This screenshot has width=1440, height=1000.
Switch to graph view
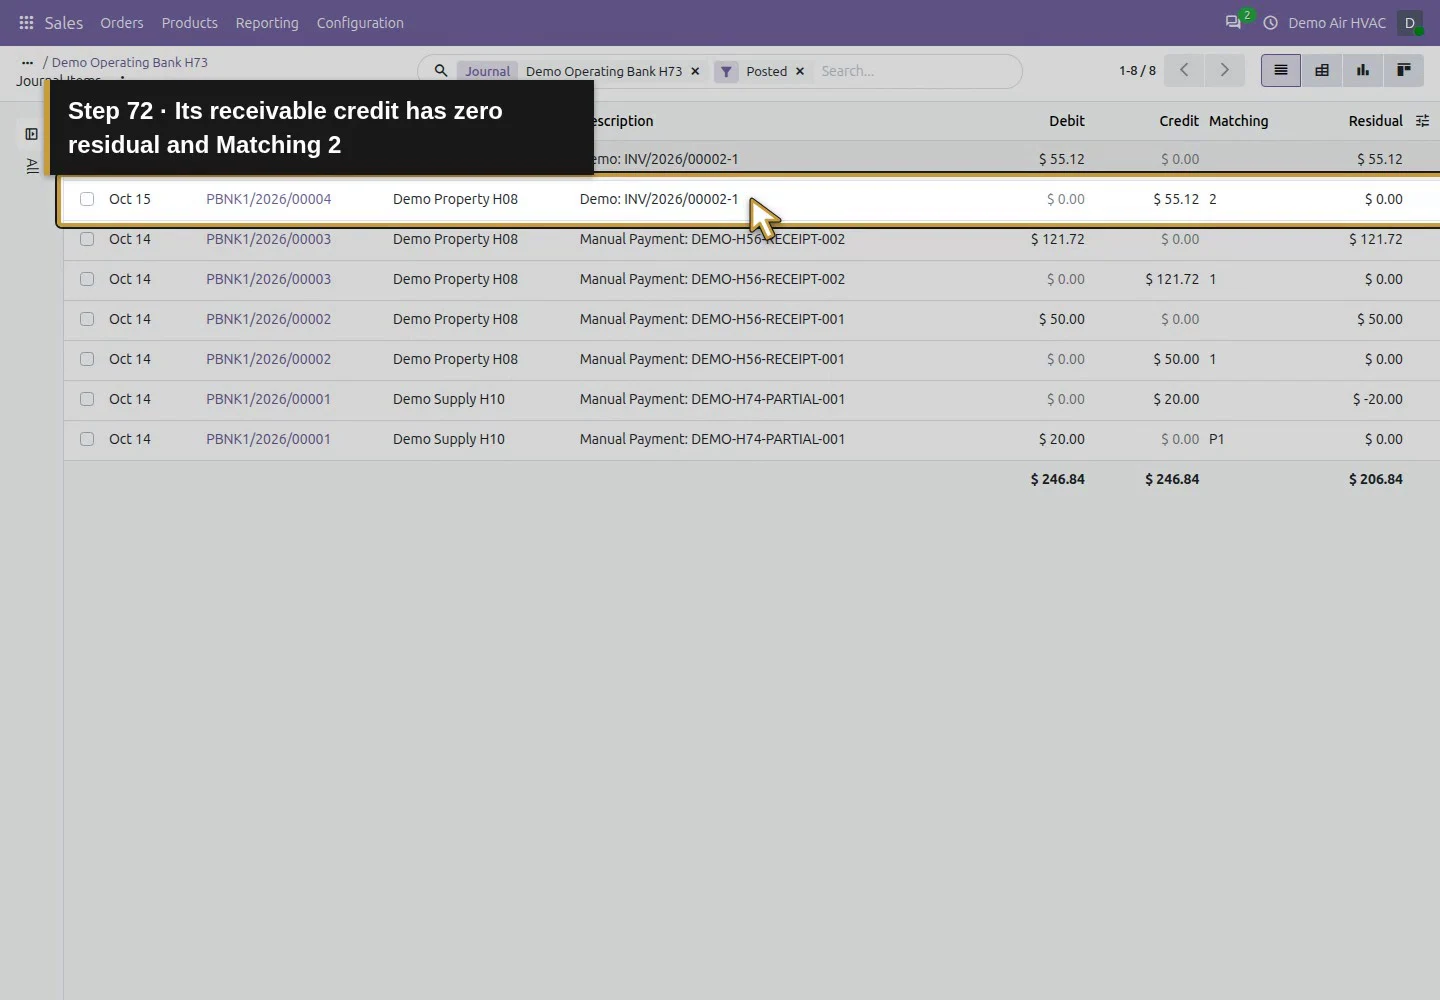(1363, 70)
